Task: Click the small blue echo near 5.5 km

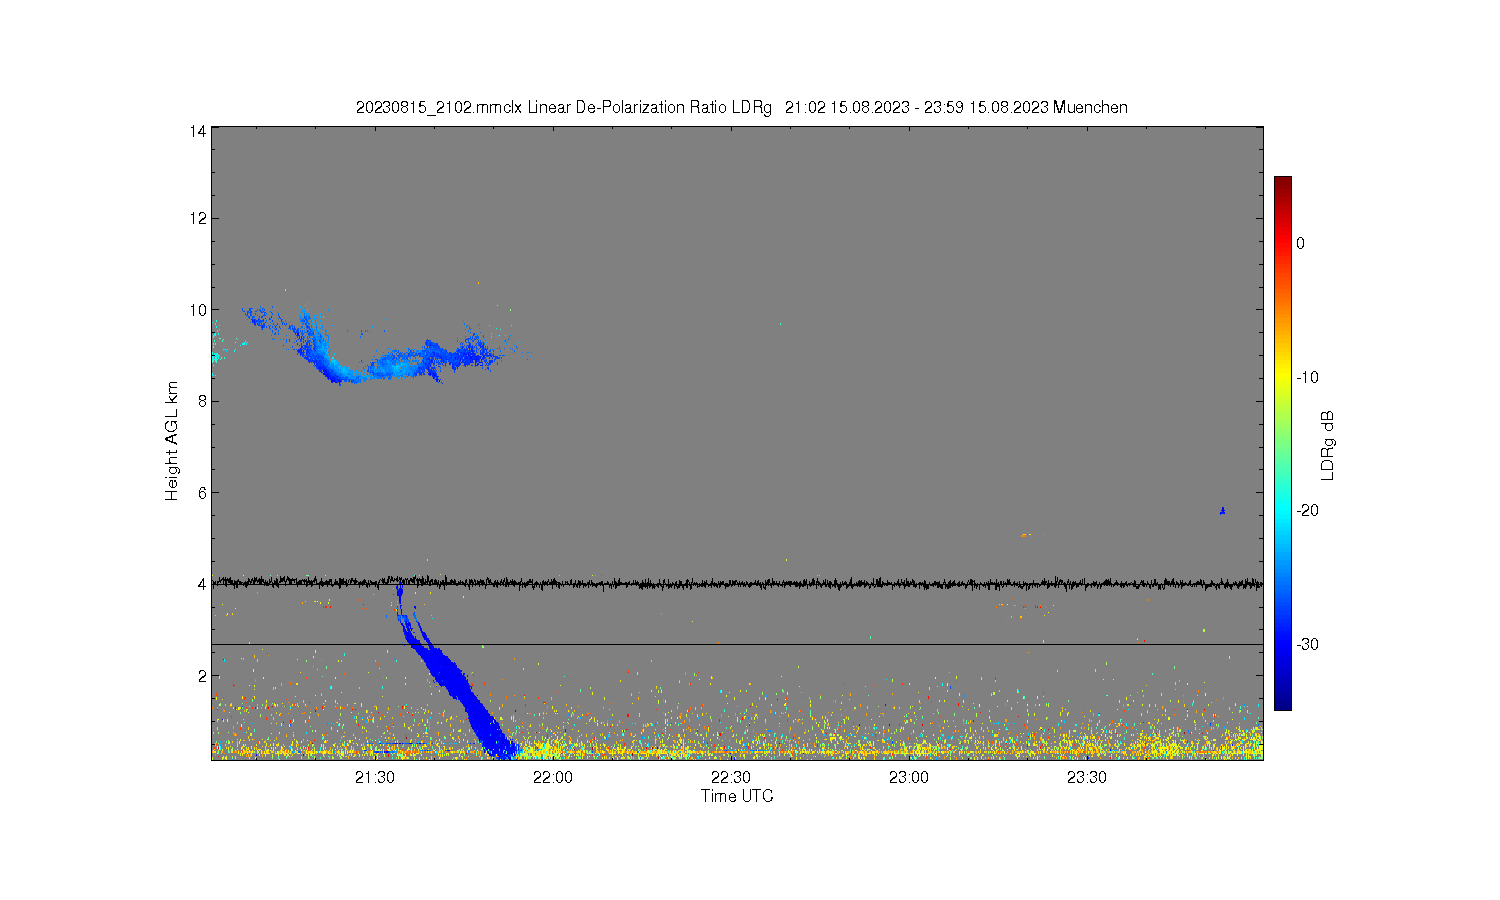Action: point(1222,511)
